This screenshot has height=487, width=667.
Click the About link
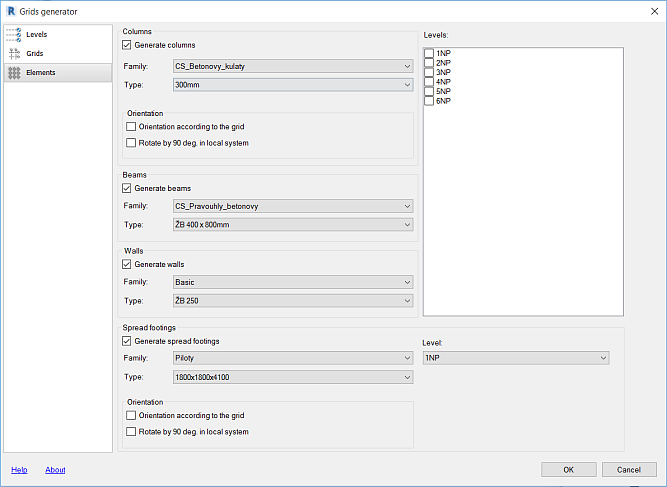coord(55,469)
